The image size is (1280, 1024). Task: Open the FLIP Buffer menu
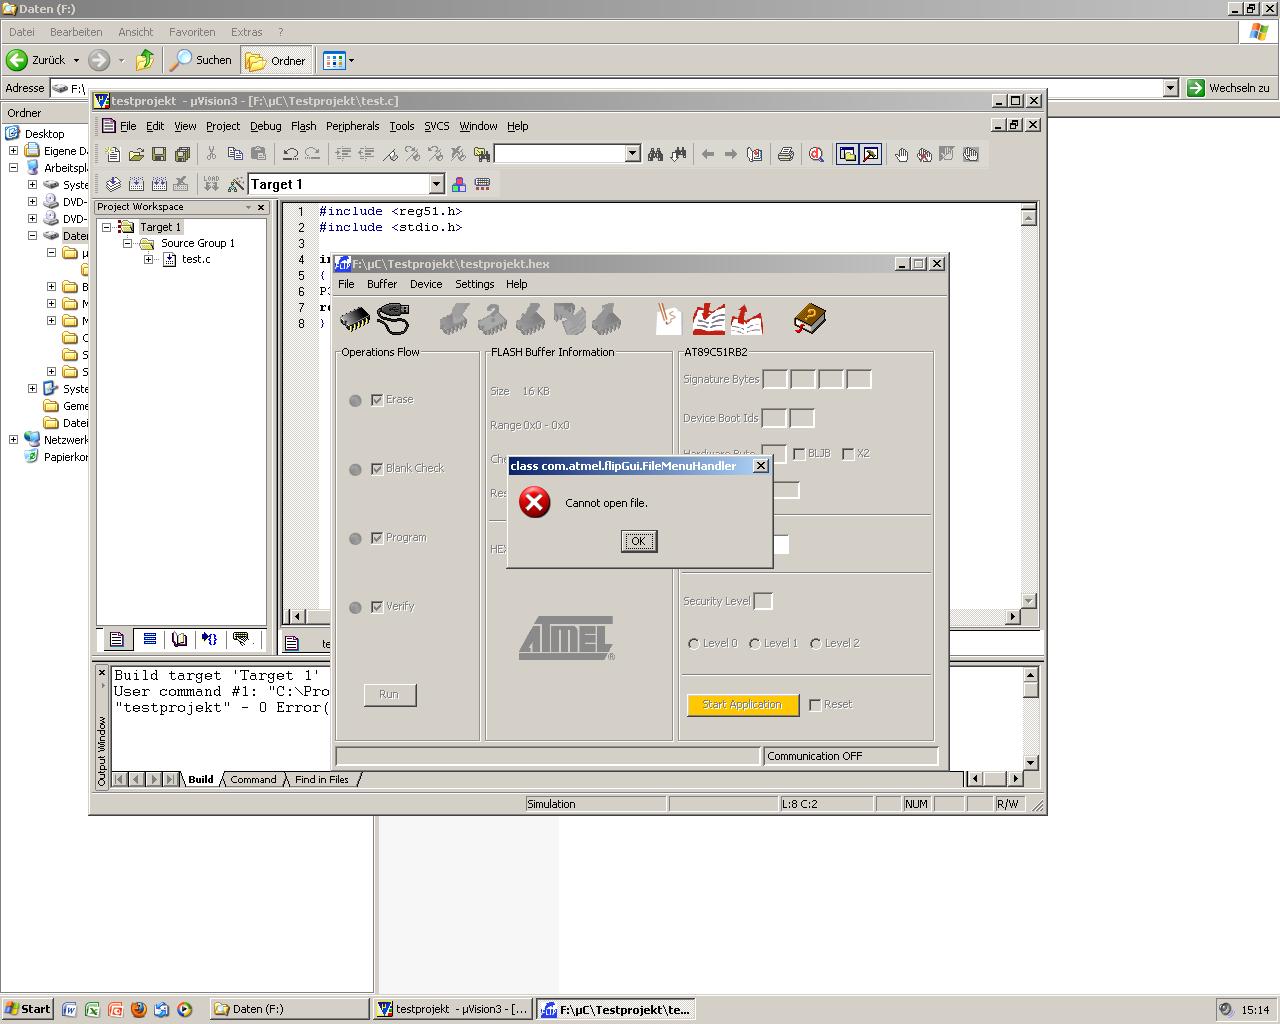[382, 284]
